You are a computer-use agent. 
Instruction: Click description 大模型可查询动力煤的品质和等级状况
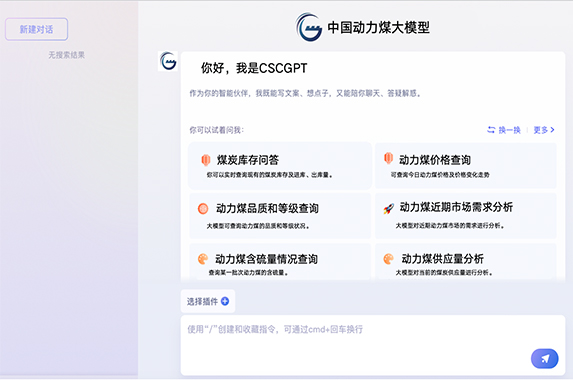[x=258, y=226]
